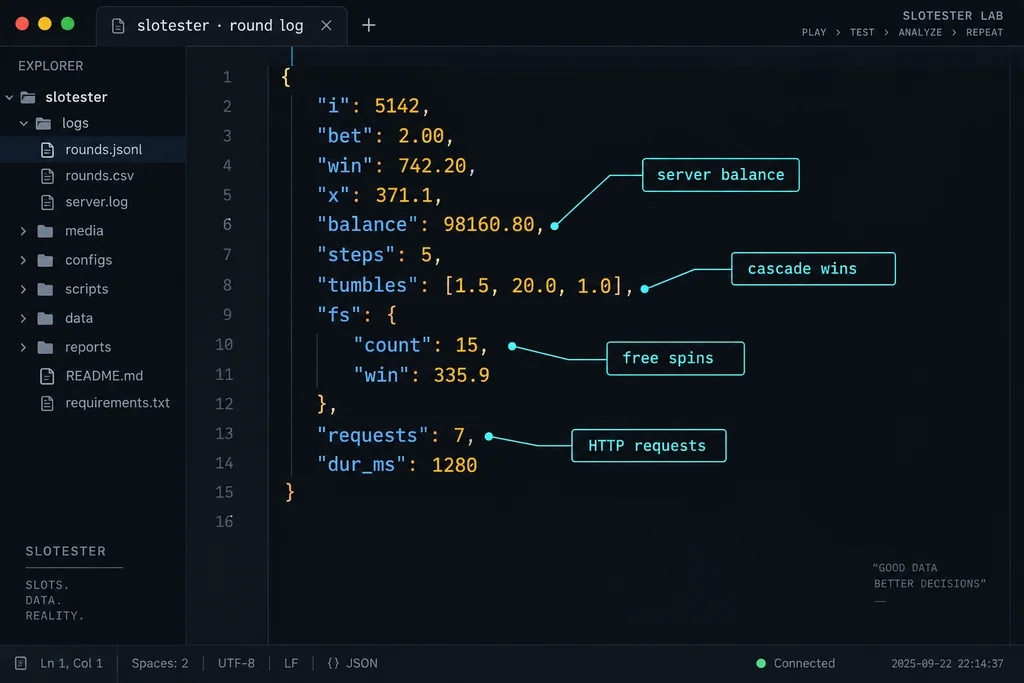Image resolution: width=1024 pixels, height=683 pixels.
Task: Select the reports folder label
Action: pos(88,347)
